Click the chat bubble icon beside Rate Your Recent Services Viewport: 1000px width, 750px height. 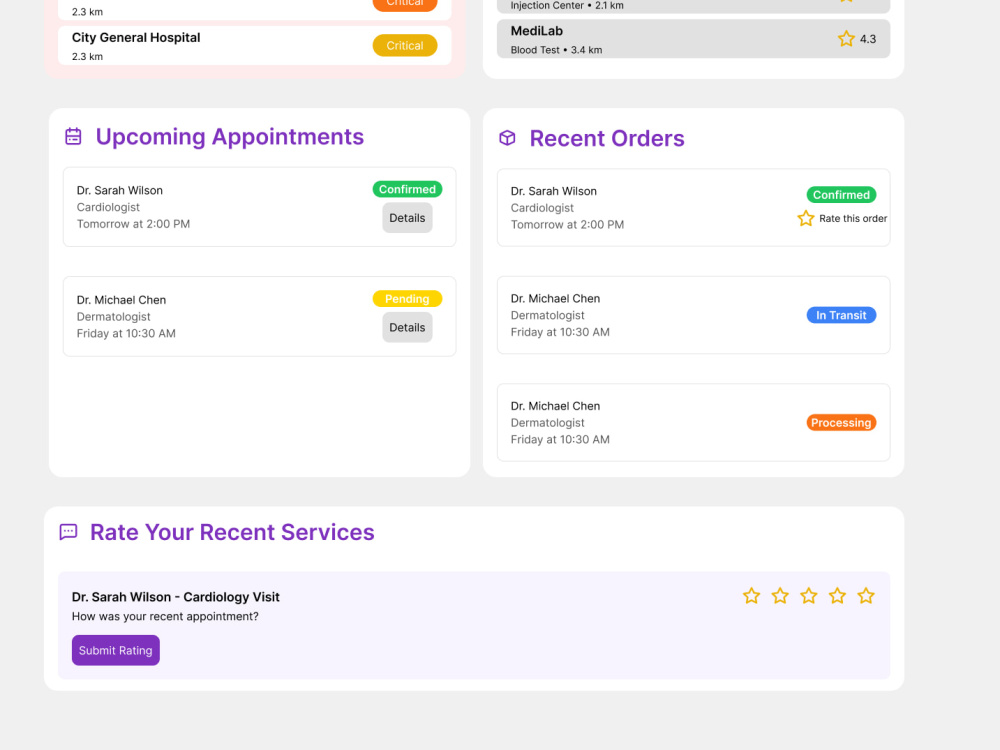tap(68, 532)
